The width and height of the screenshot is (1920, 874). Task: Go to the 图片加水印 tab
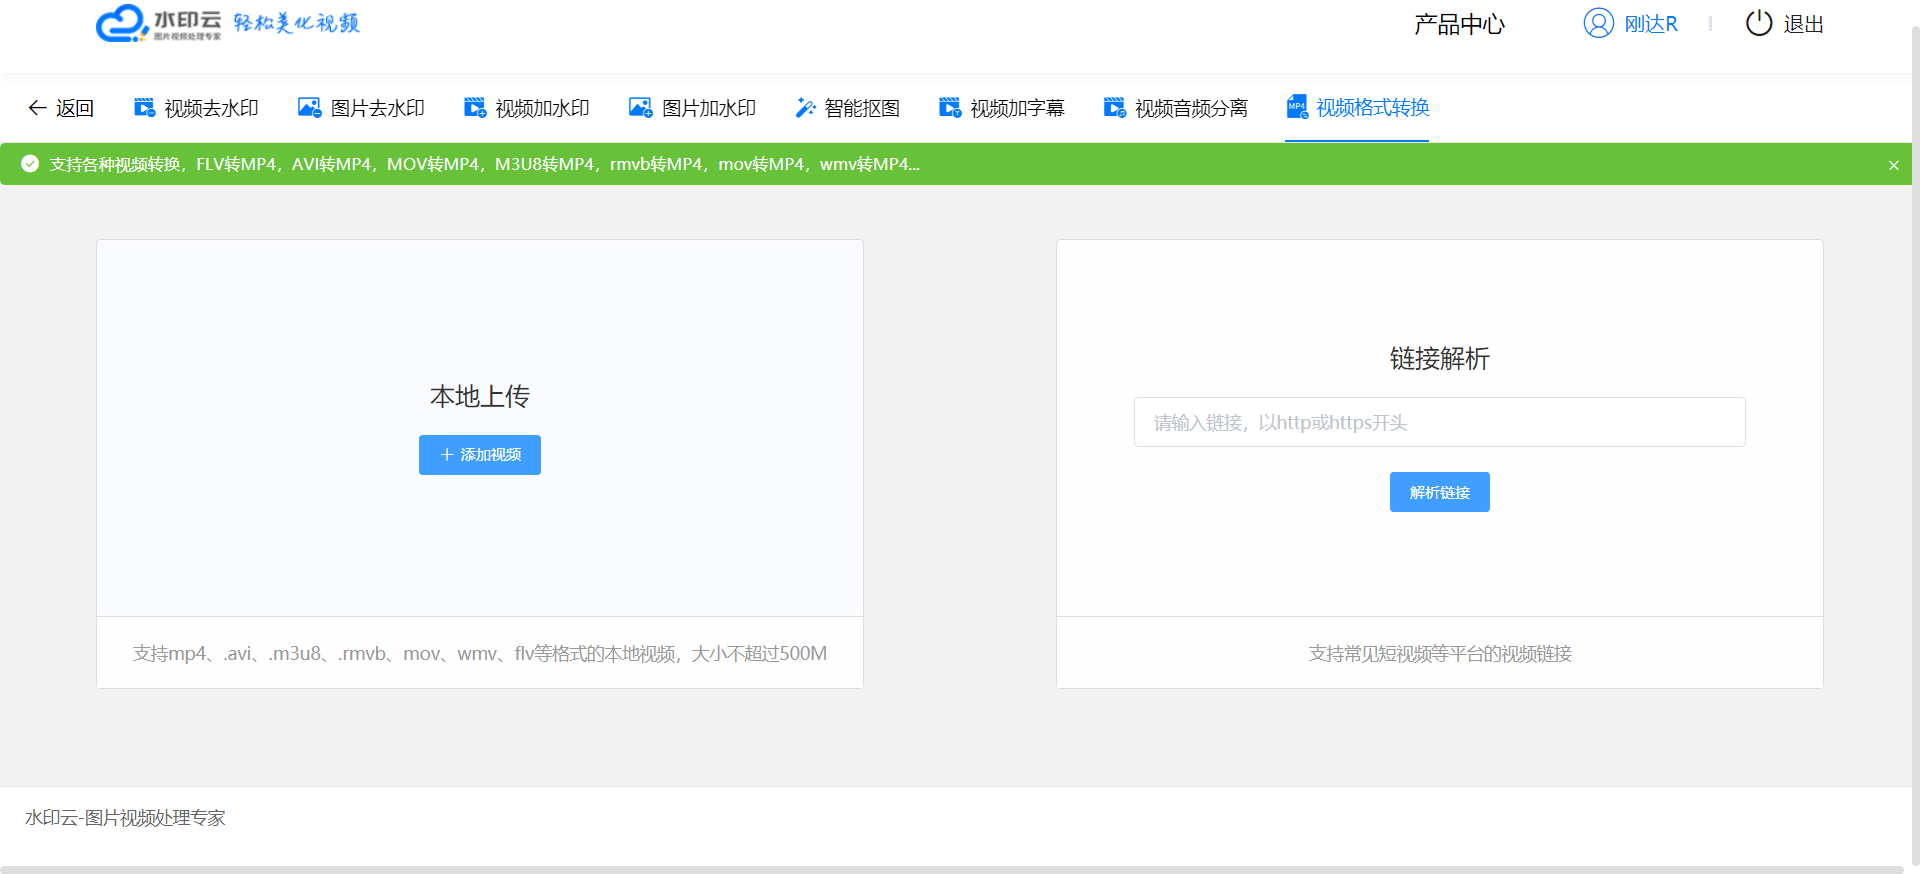pyautogui.click(x=692, y=108)
